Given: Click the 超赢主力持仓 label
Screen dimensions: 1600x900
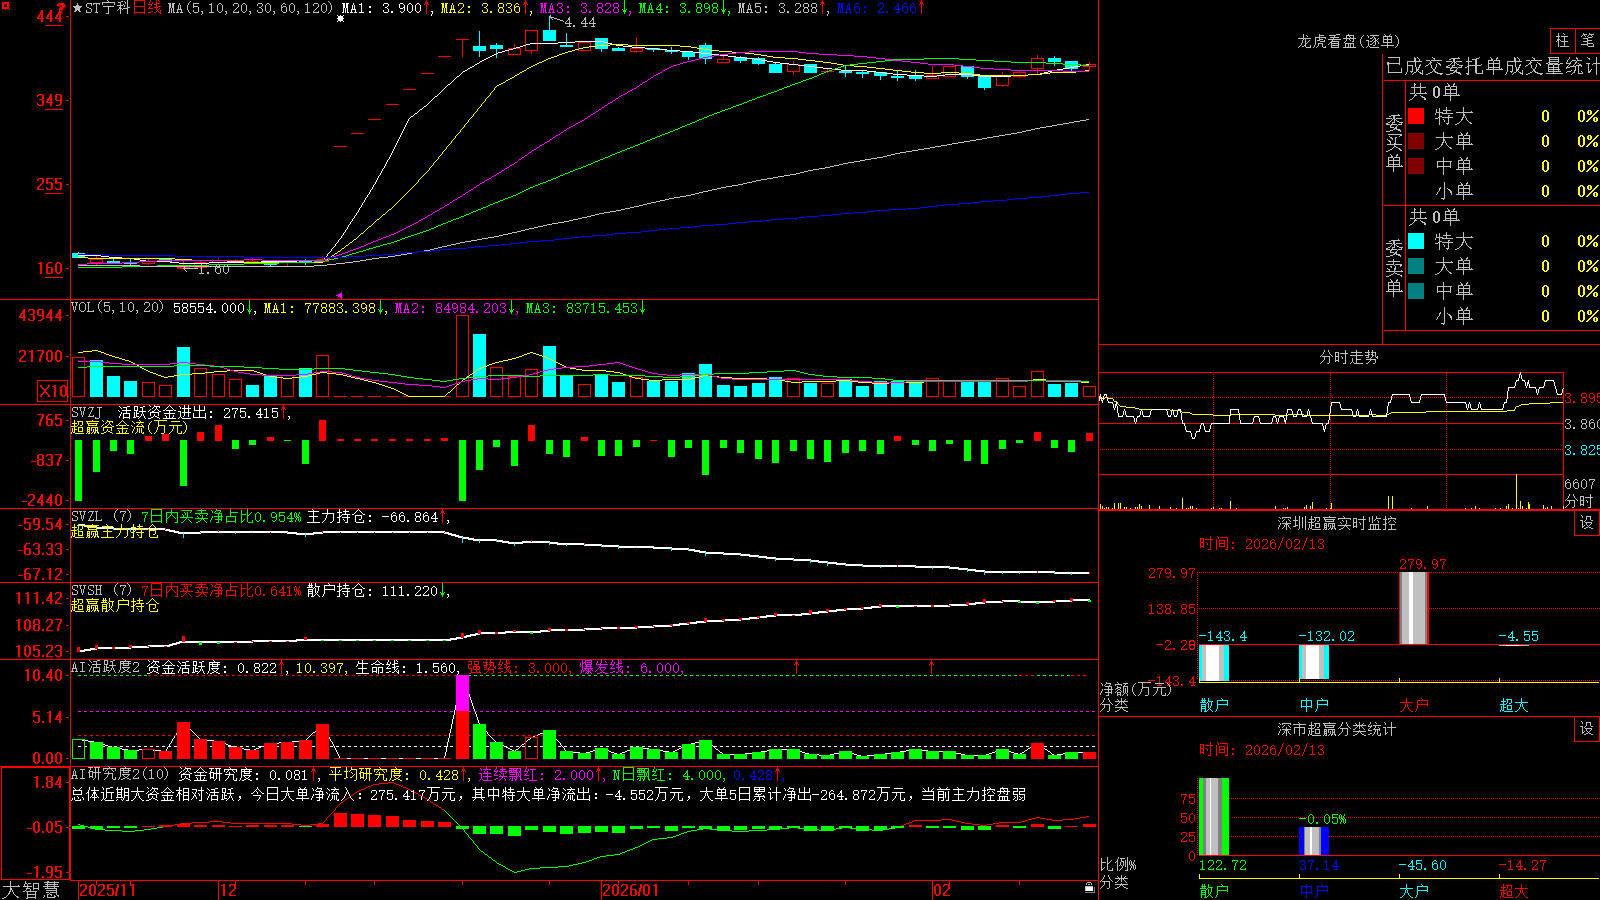Looking at the screenshot, I should click(x=115, y=531).
